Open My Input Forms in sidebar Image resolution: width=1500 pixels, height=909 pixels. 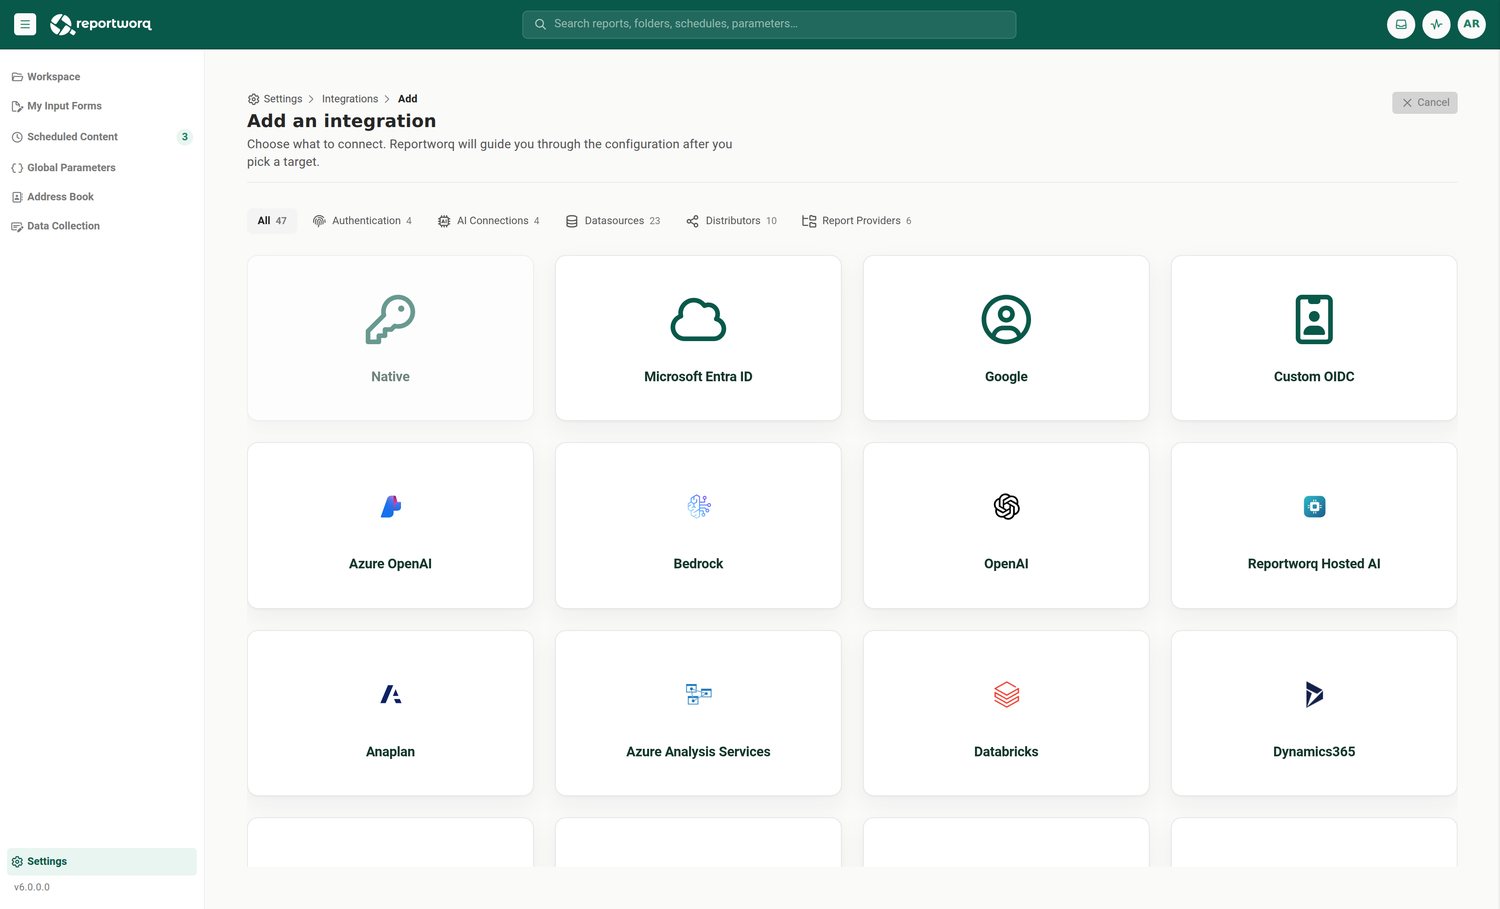click(102, 106)
